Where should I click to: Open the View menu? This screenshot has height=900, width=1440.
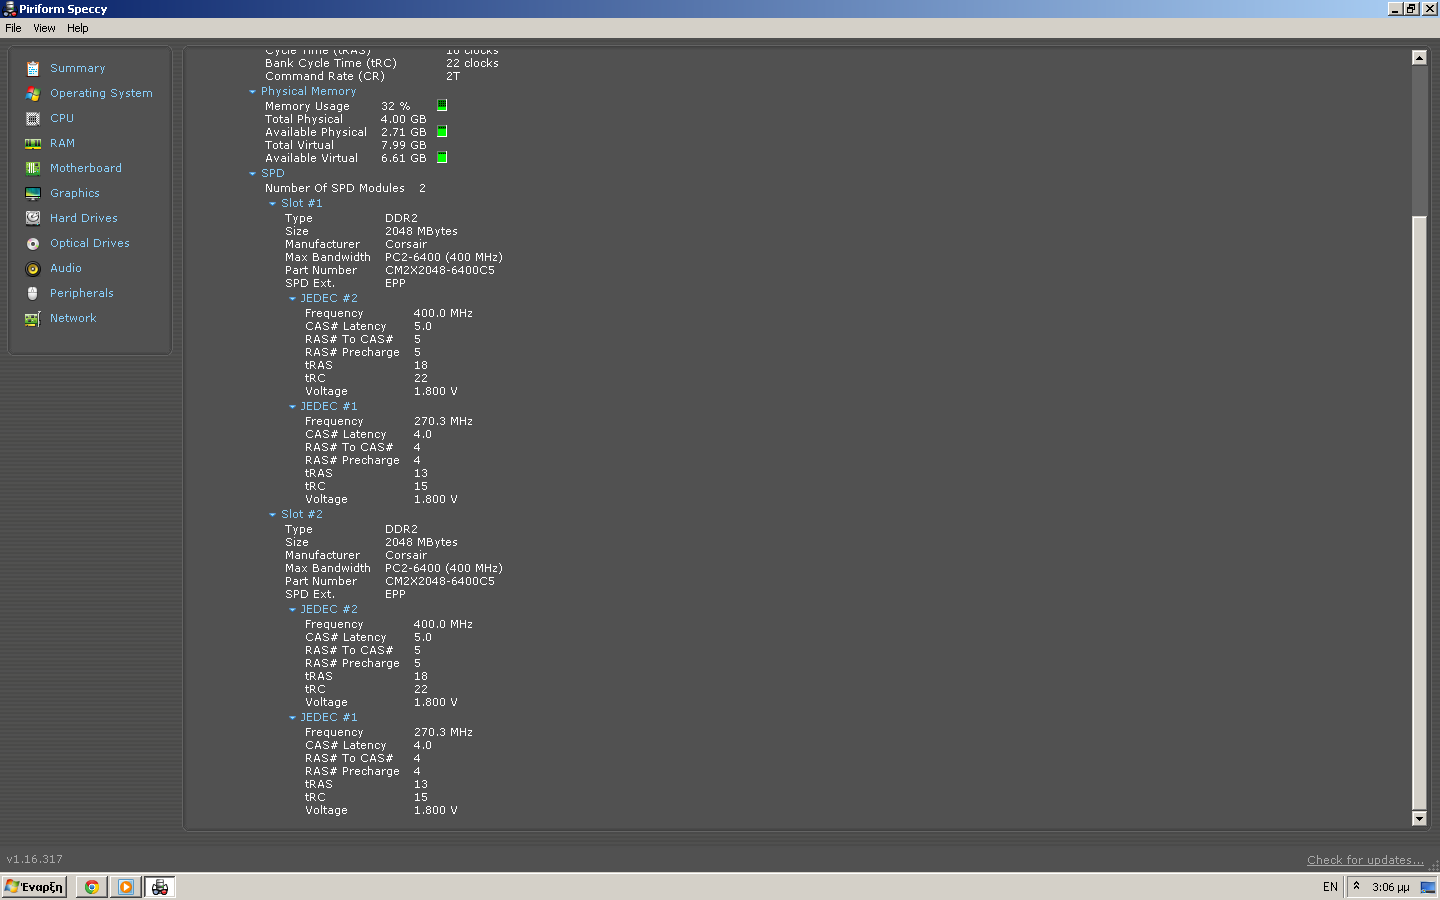pyautogui.click(x=44, y=28)
